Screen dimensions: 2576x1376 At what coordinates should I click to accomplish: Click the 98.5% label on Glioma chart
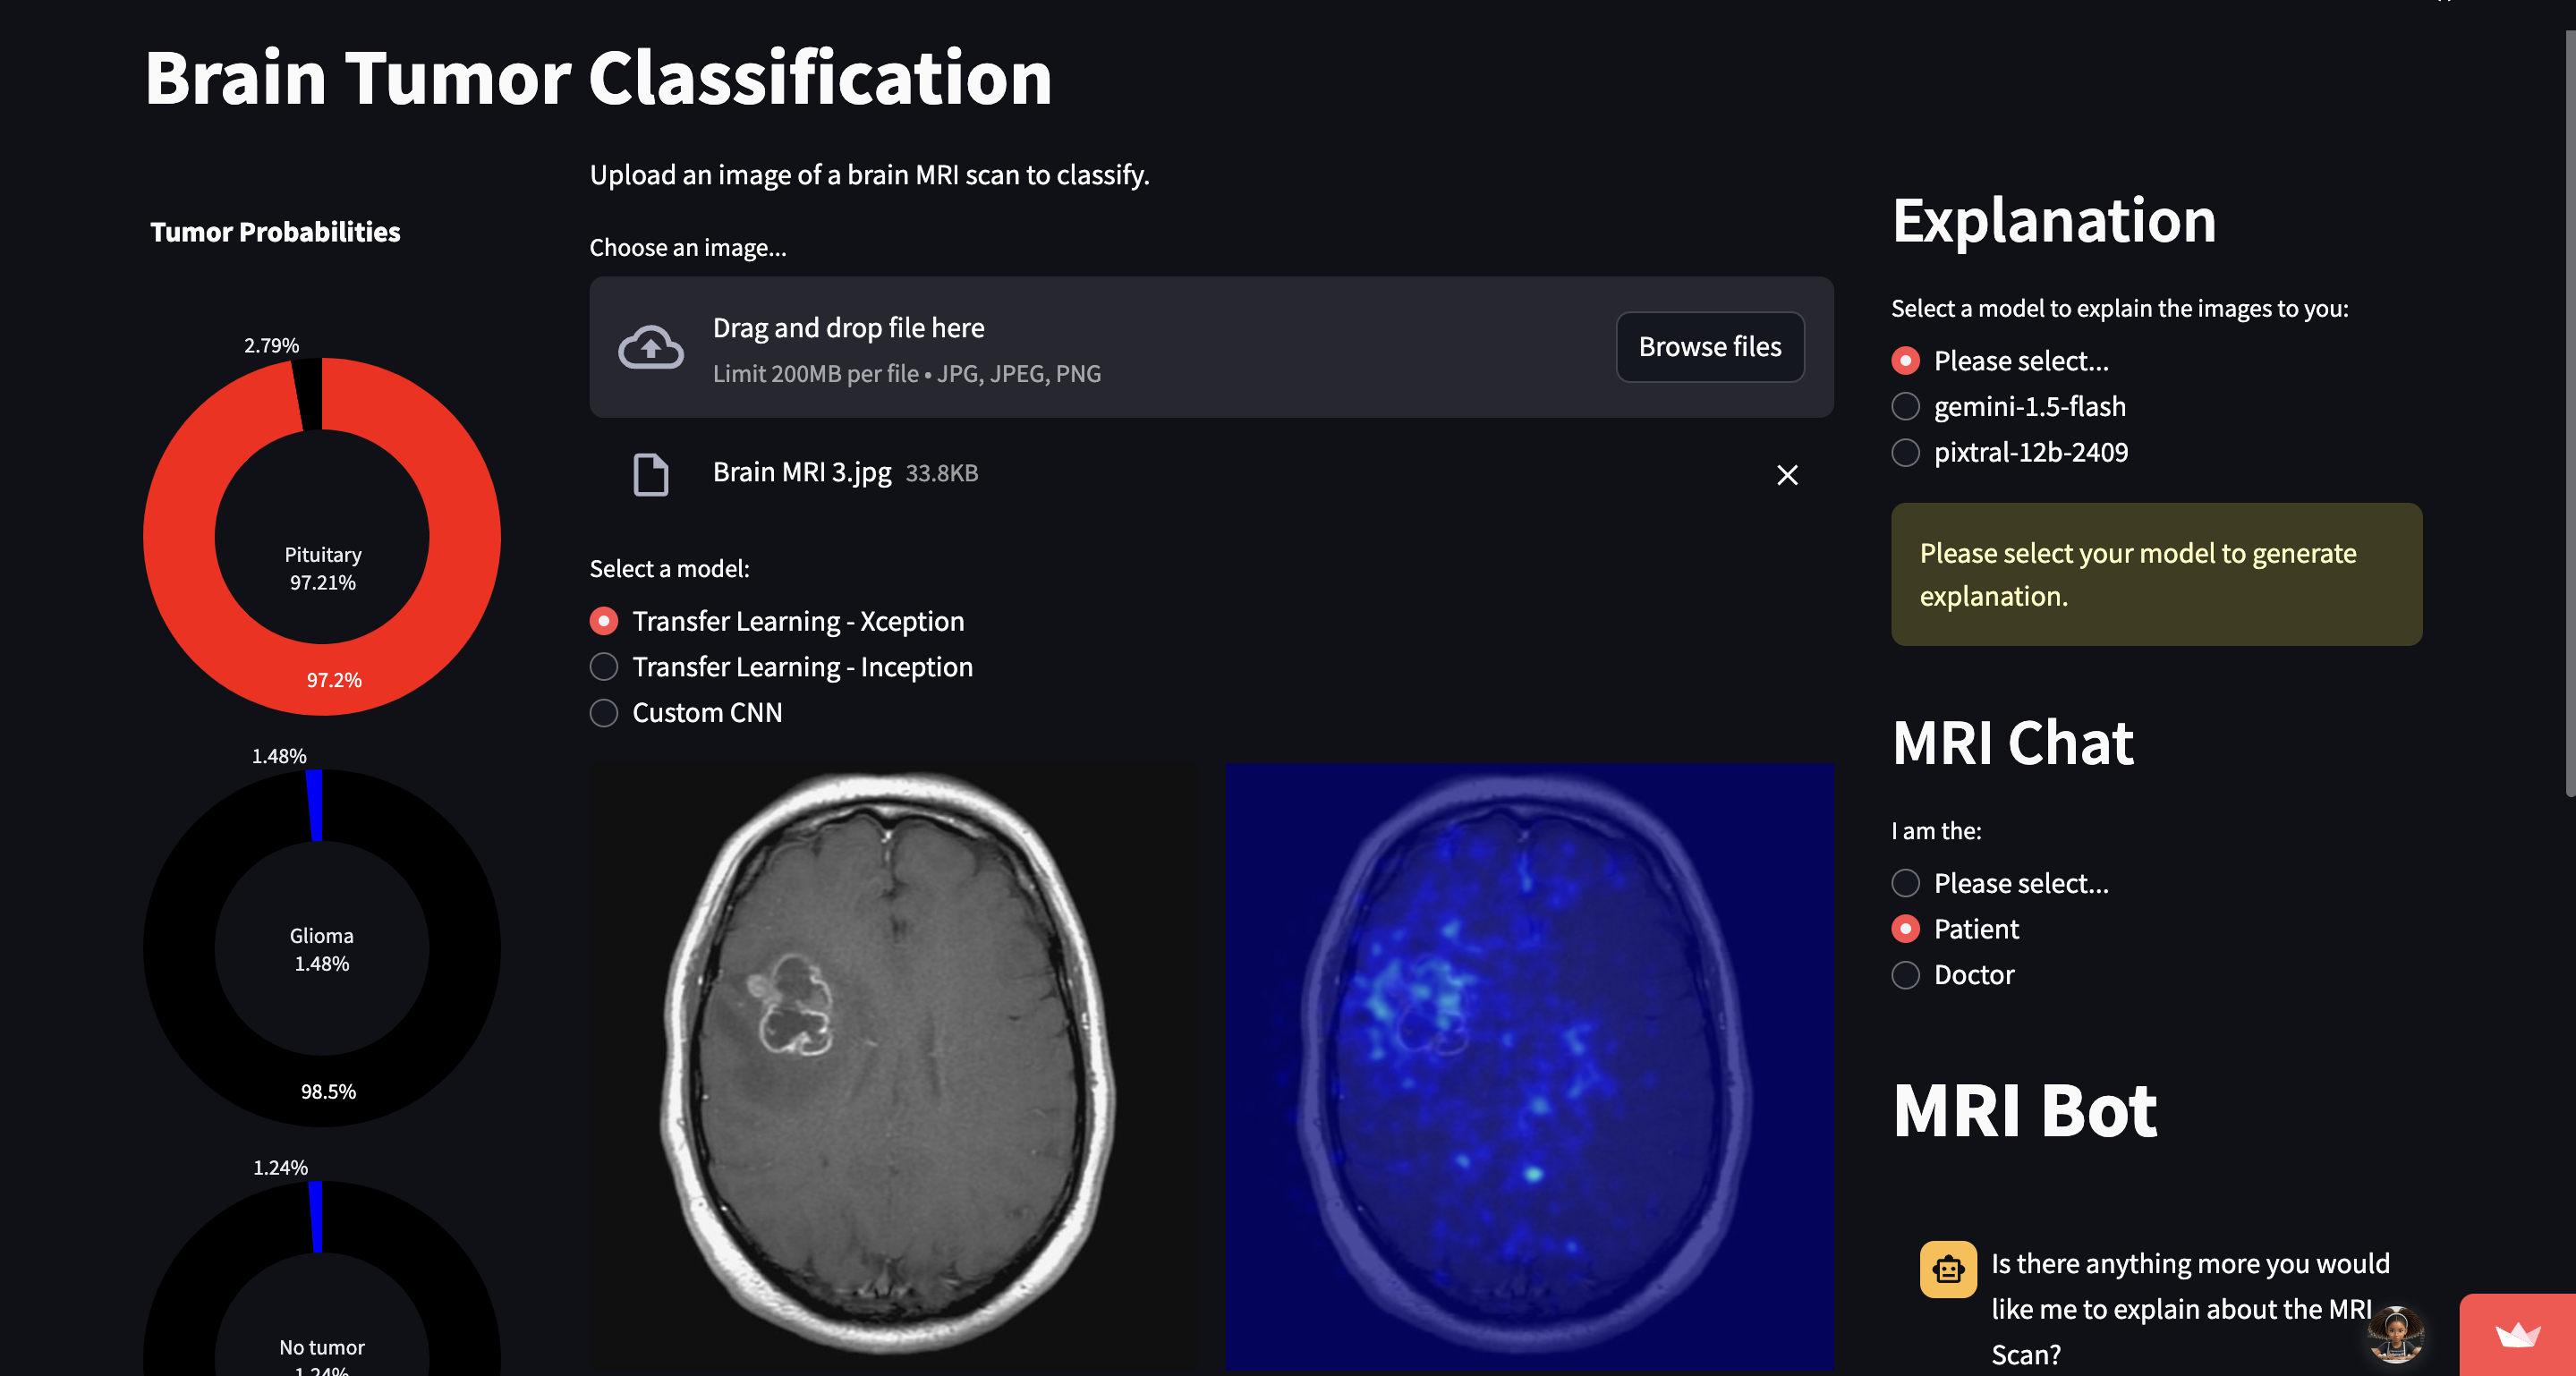328,1092
